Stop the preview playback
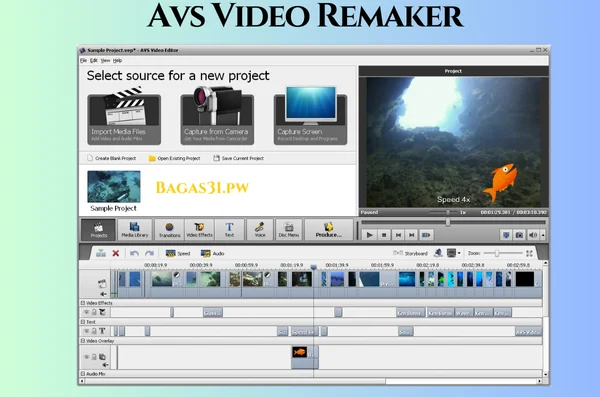The image size is (600, 397). 384,235
